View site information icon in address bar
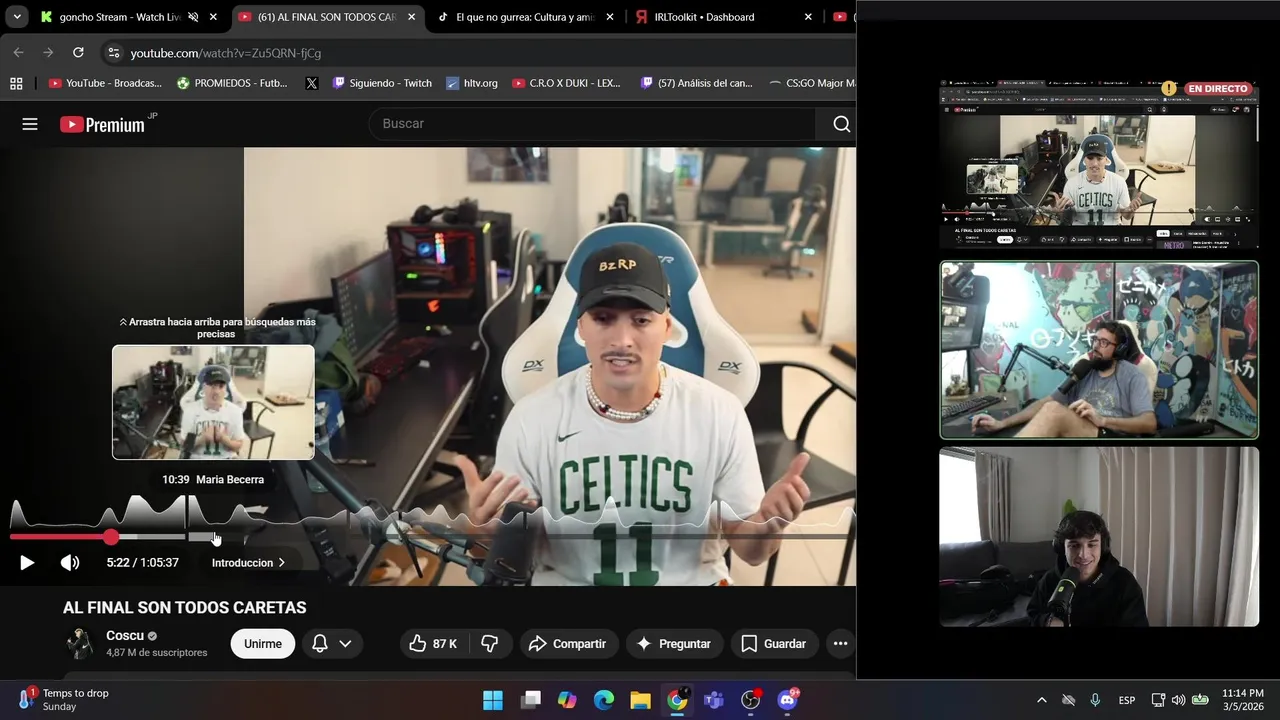 (x=113, y=53)
